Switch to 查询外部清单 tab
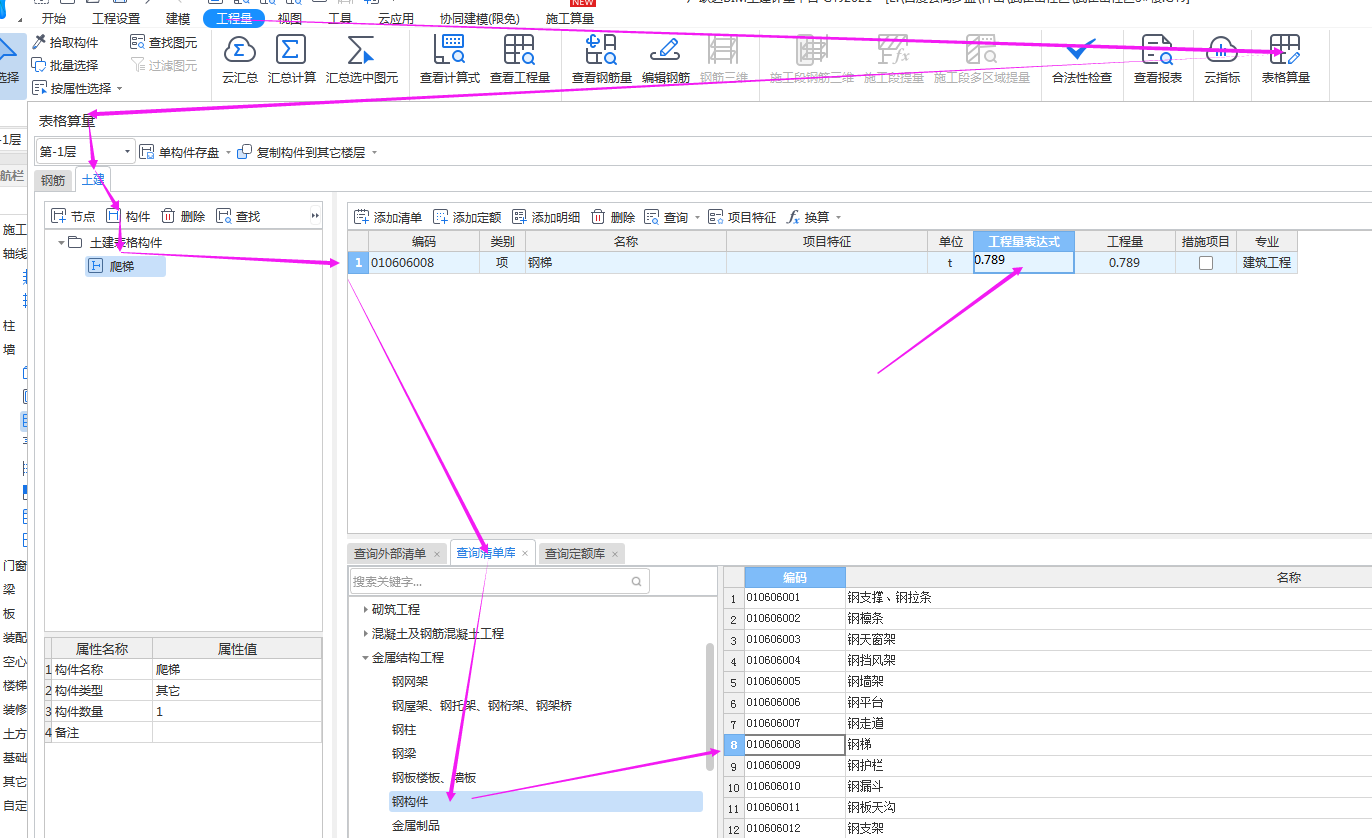The width and height of the screenshot is (1372, 838). click(397, 553)
